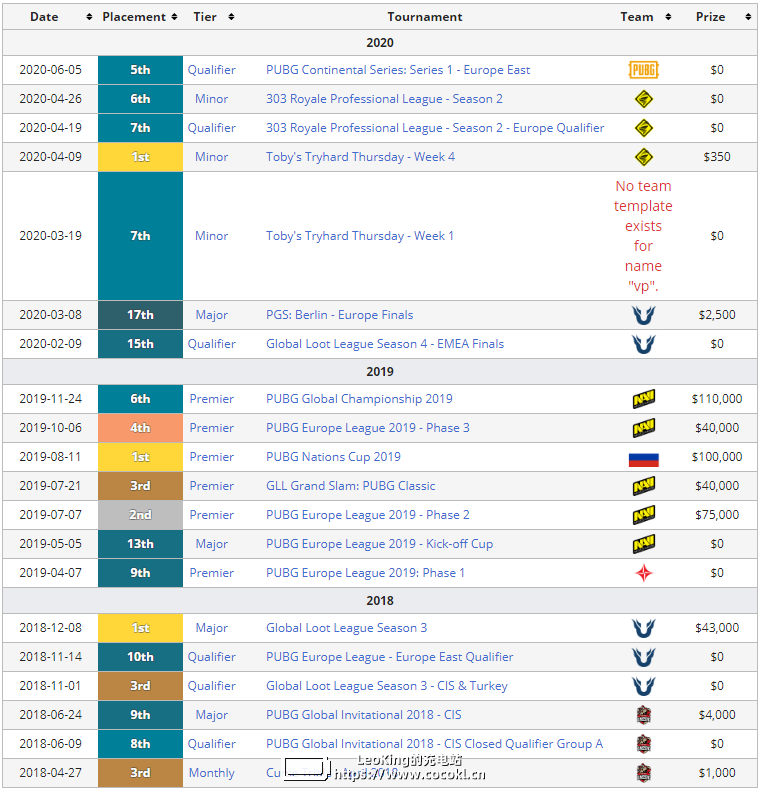Click the Monthly tier link for 2018-04-27

tap(212, 773)
